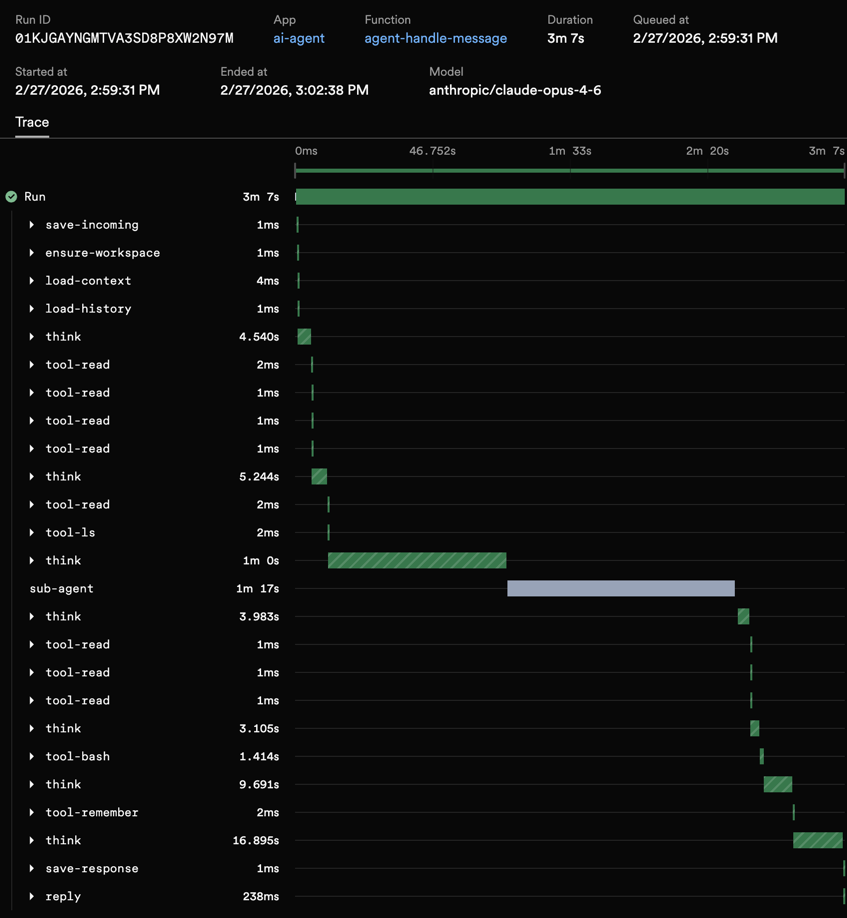847x918 pixels.
Task: Select the blue sub-agent timeline bar
Action: pyautogui.click(x=620, y=588)
